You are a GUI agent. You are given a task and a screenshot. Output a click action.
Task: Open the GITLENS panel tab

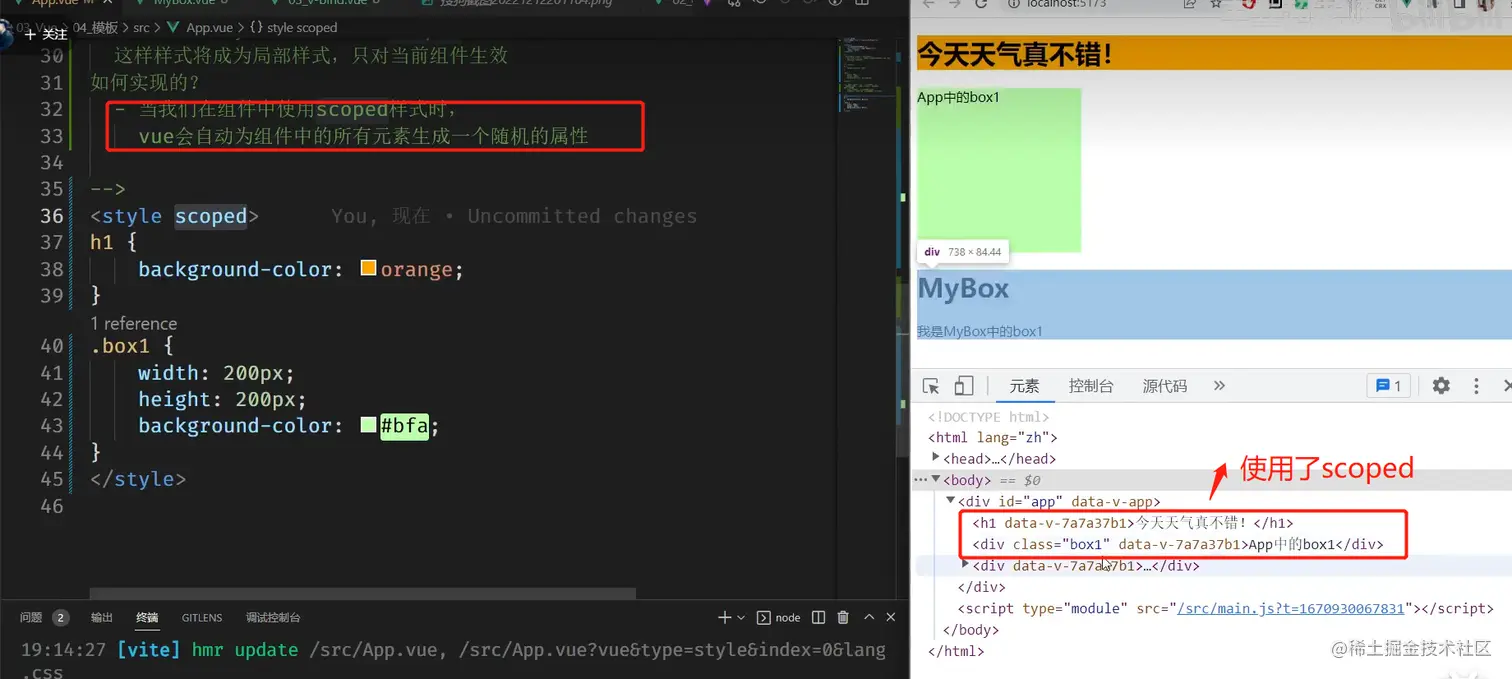(x=202, y=617)
